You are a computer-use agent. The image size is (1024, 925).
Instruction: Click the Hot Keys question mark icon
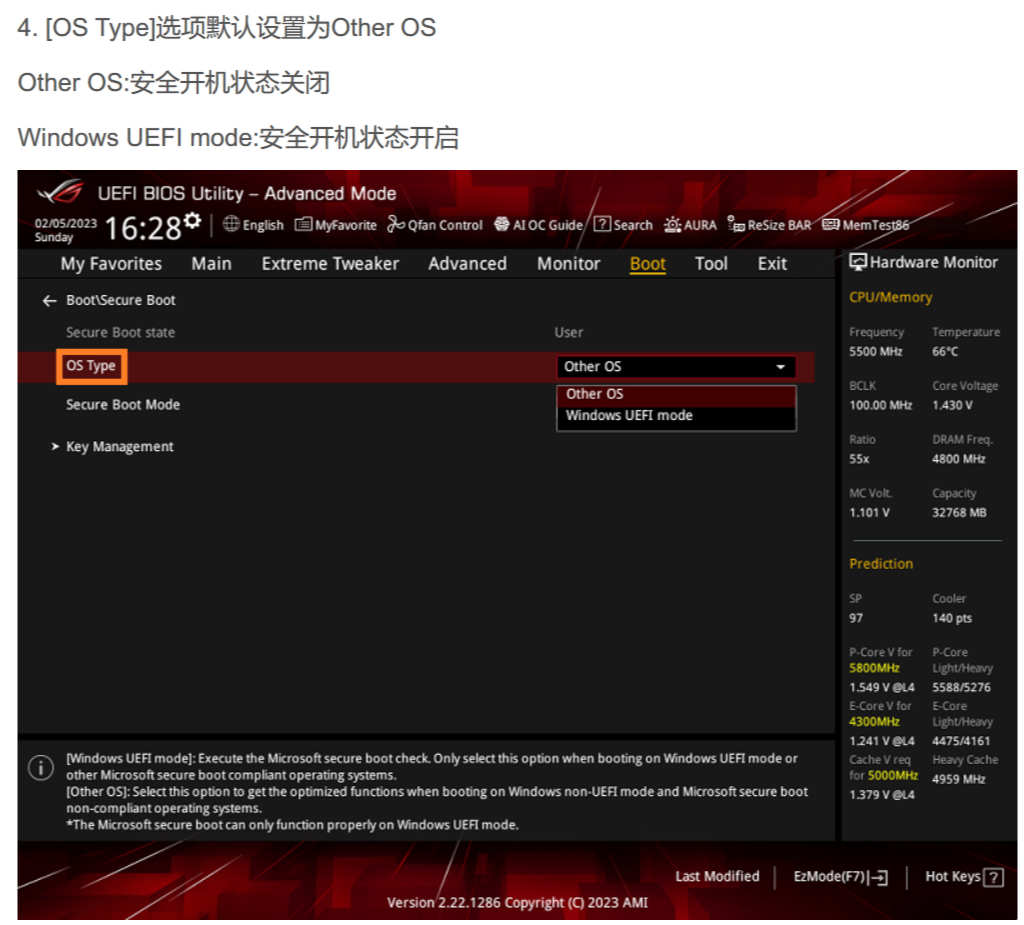coord(994,877)
